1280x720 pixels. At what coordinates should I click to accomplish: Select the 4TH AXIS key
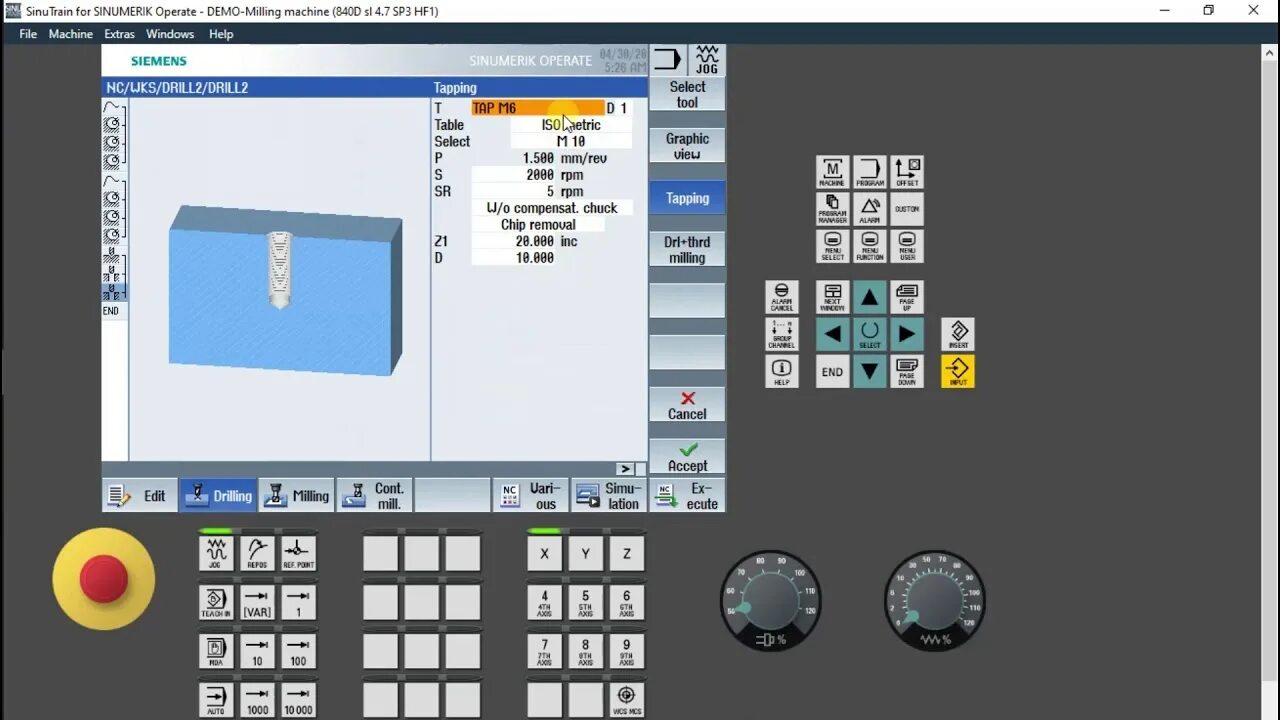pos(544,602)
